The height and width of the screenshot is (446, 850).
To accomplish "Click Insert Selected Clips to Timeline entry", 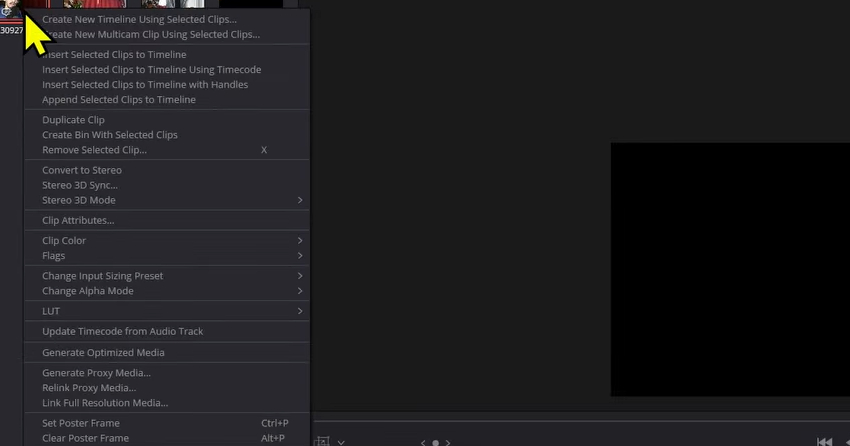I will 114,55.
